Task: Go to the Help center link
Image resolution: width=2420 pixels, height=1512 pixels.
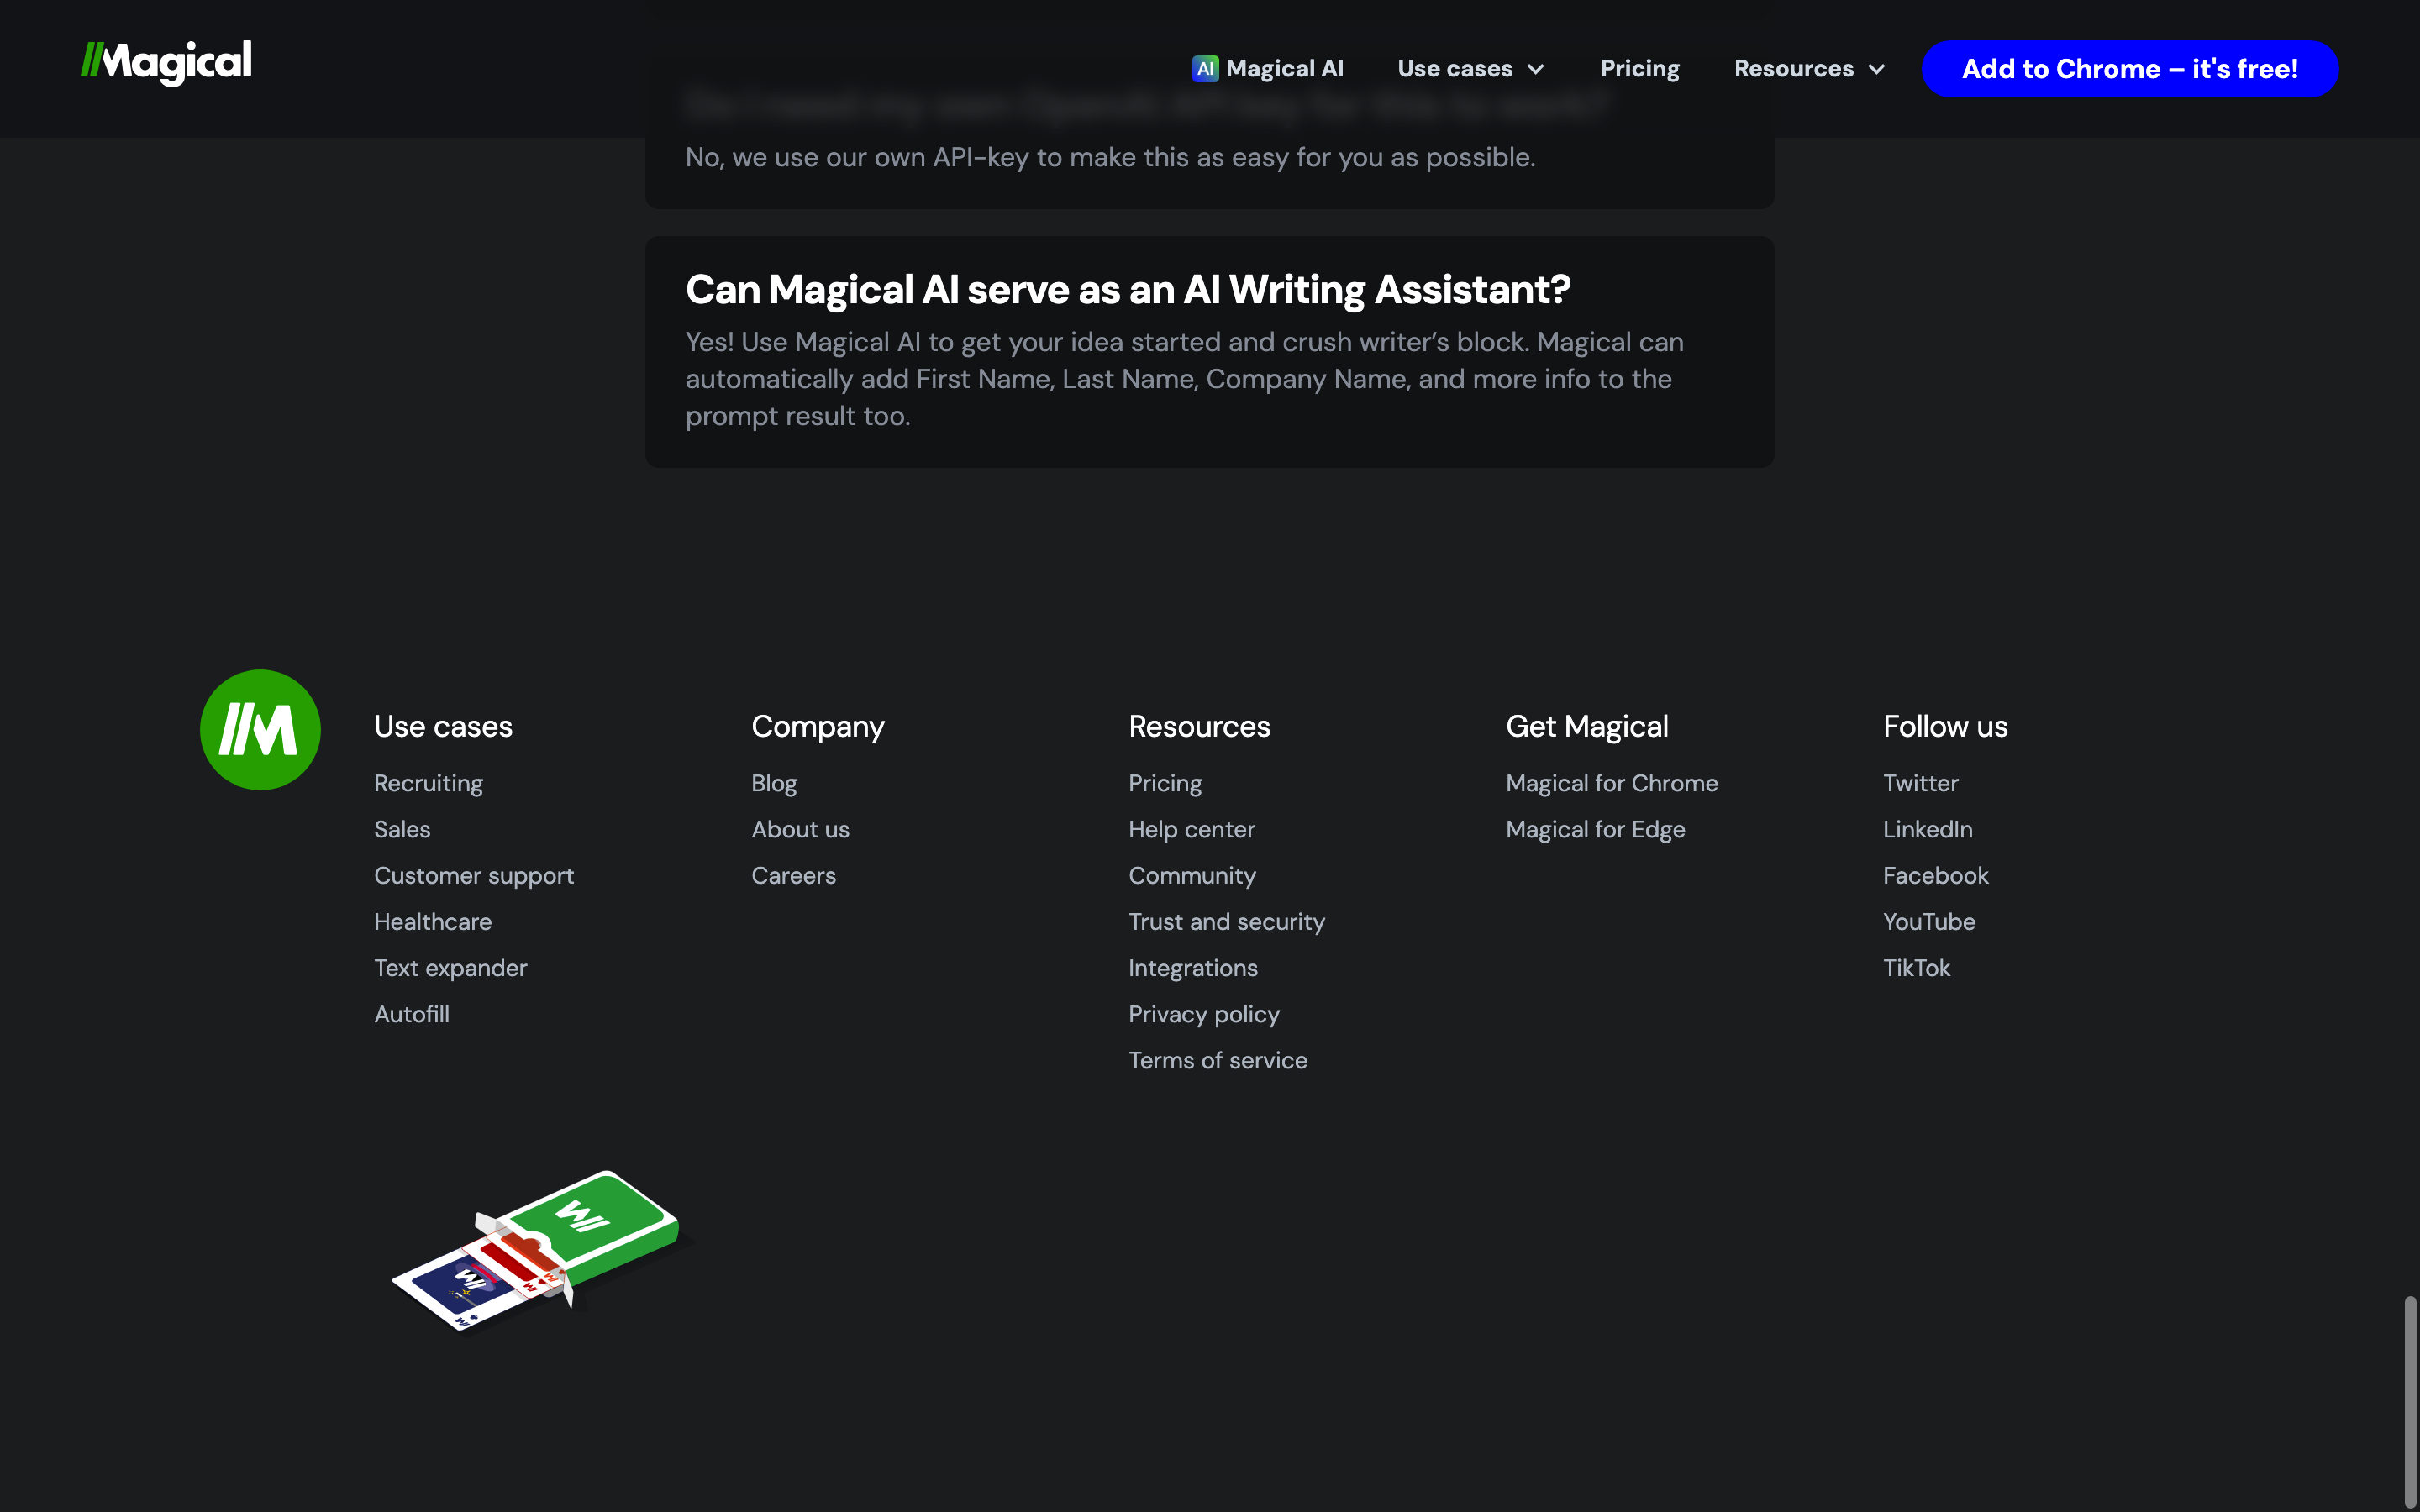Action: click(x=1191, y=829)
